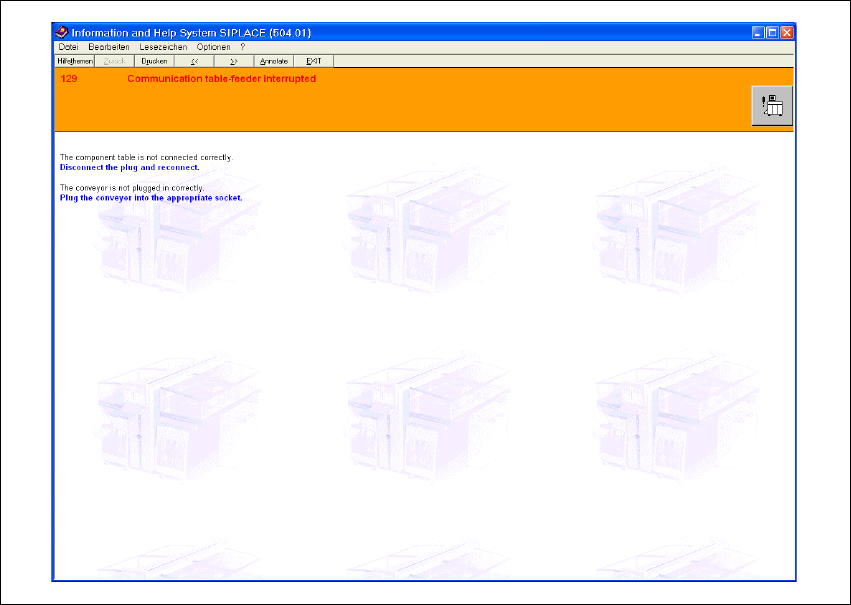Screen dimensions: 851x605
Task: Click 'Communication table-feeder interrupted' heading
Action: click(221, 79)
